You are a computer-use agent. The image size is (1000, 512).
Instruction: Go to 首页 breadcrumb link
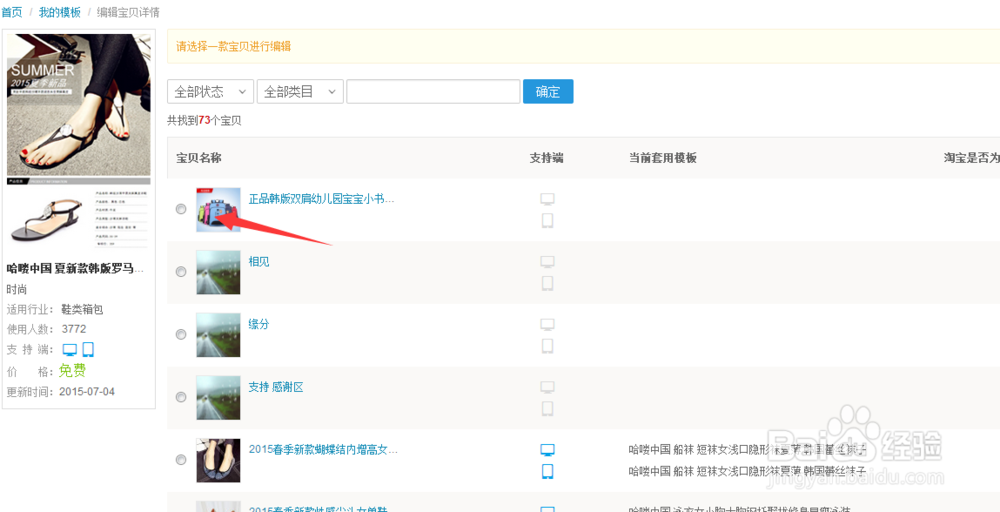click(11, 11)
